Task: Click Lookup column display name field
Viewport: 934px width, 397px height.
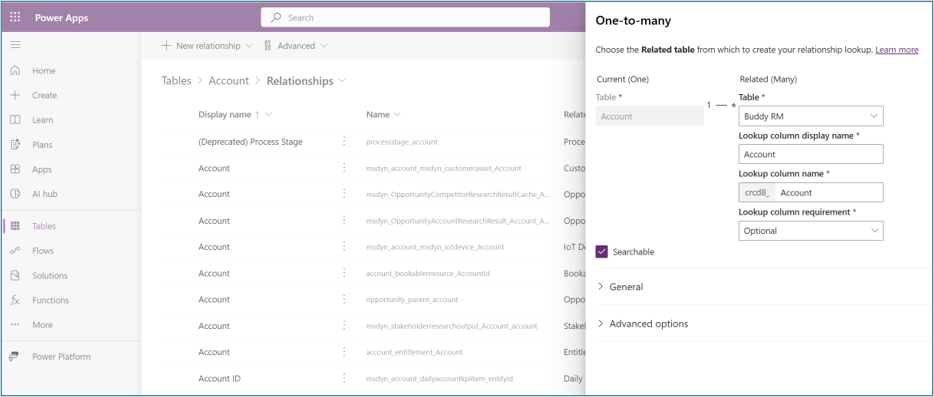Action: [x=811, y=154]
